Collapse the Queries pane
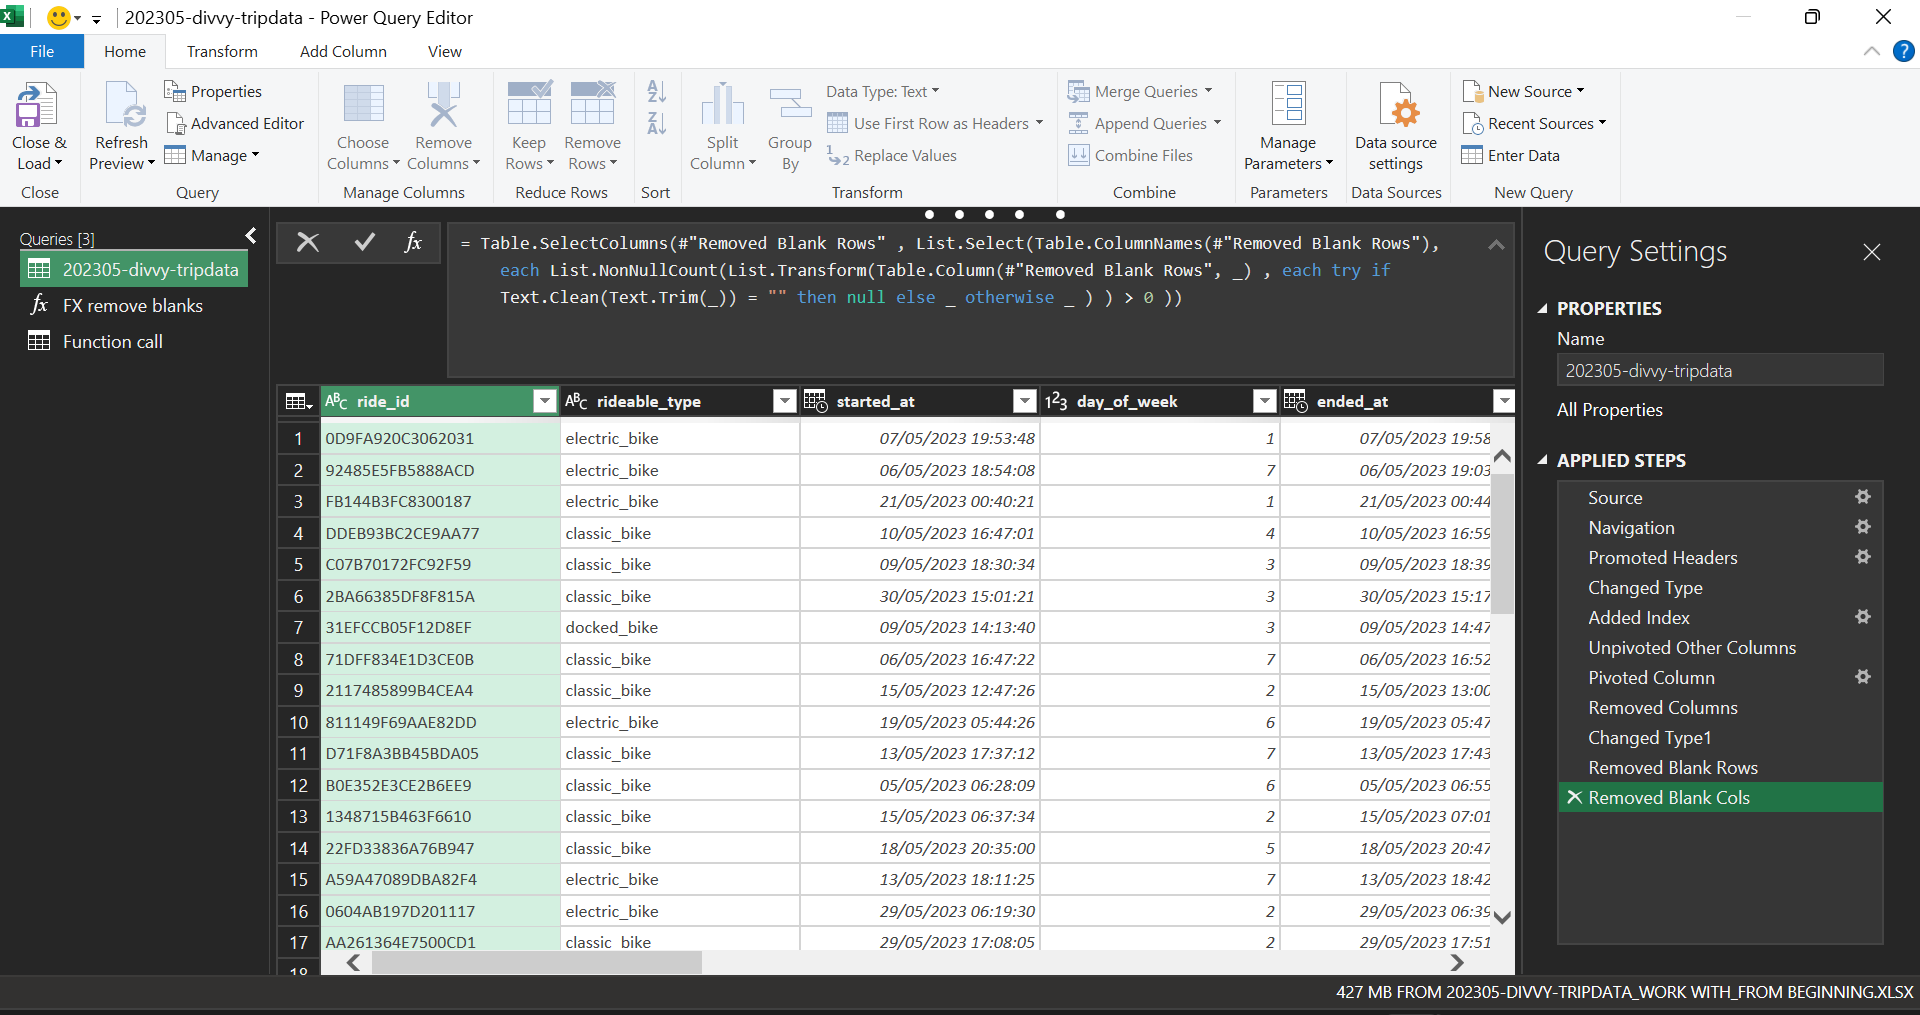This screenshot has height=1015, width=1920. click(x=251, y=236)
